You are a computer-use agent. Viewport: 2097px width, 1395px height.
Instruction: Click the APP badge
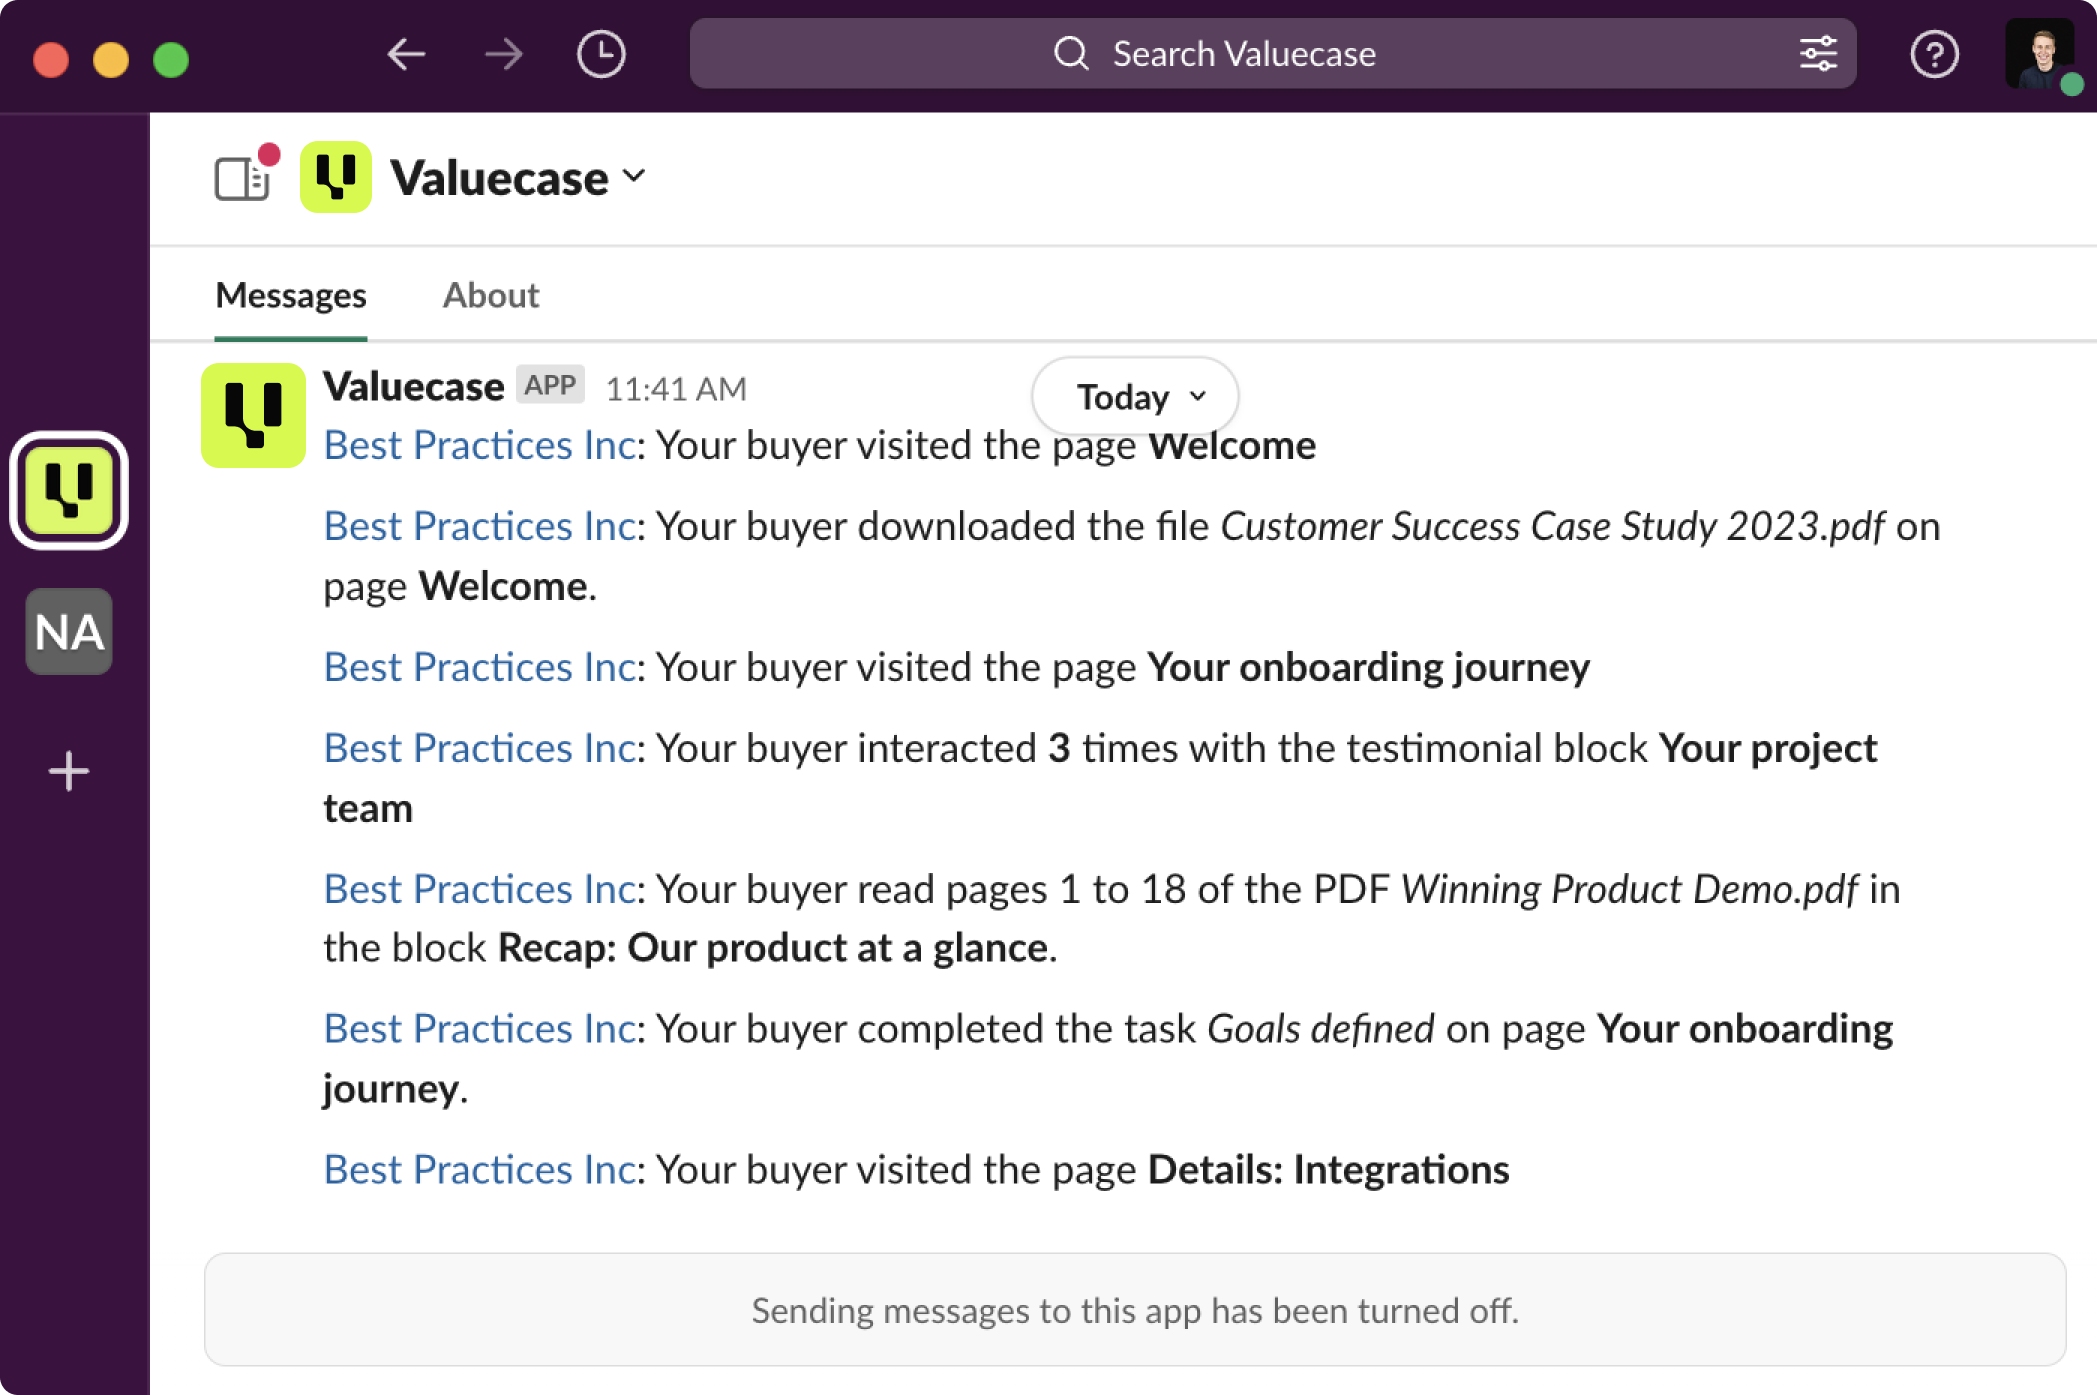[x=550, y=385]
